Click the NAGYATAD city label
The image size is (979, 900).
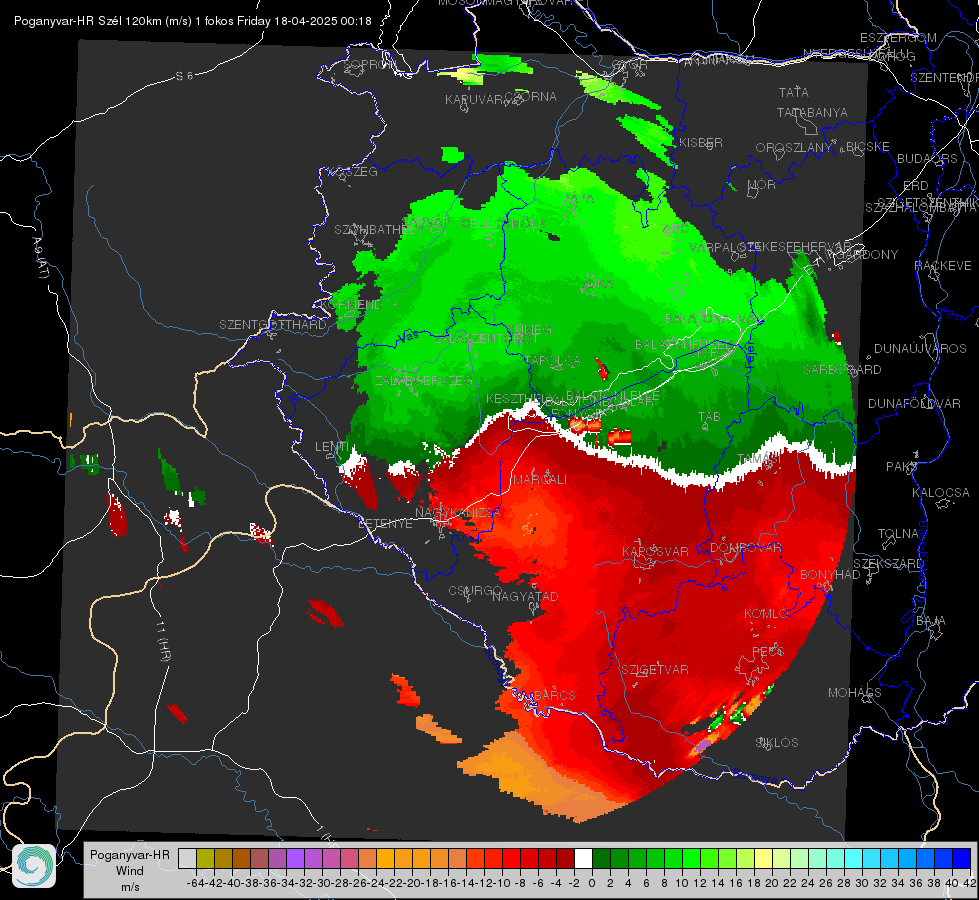[525, 597]
